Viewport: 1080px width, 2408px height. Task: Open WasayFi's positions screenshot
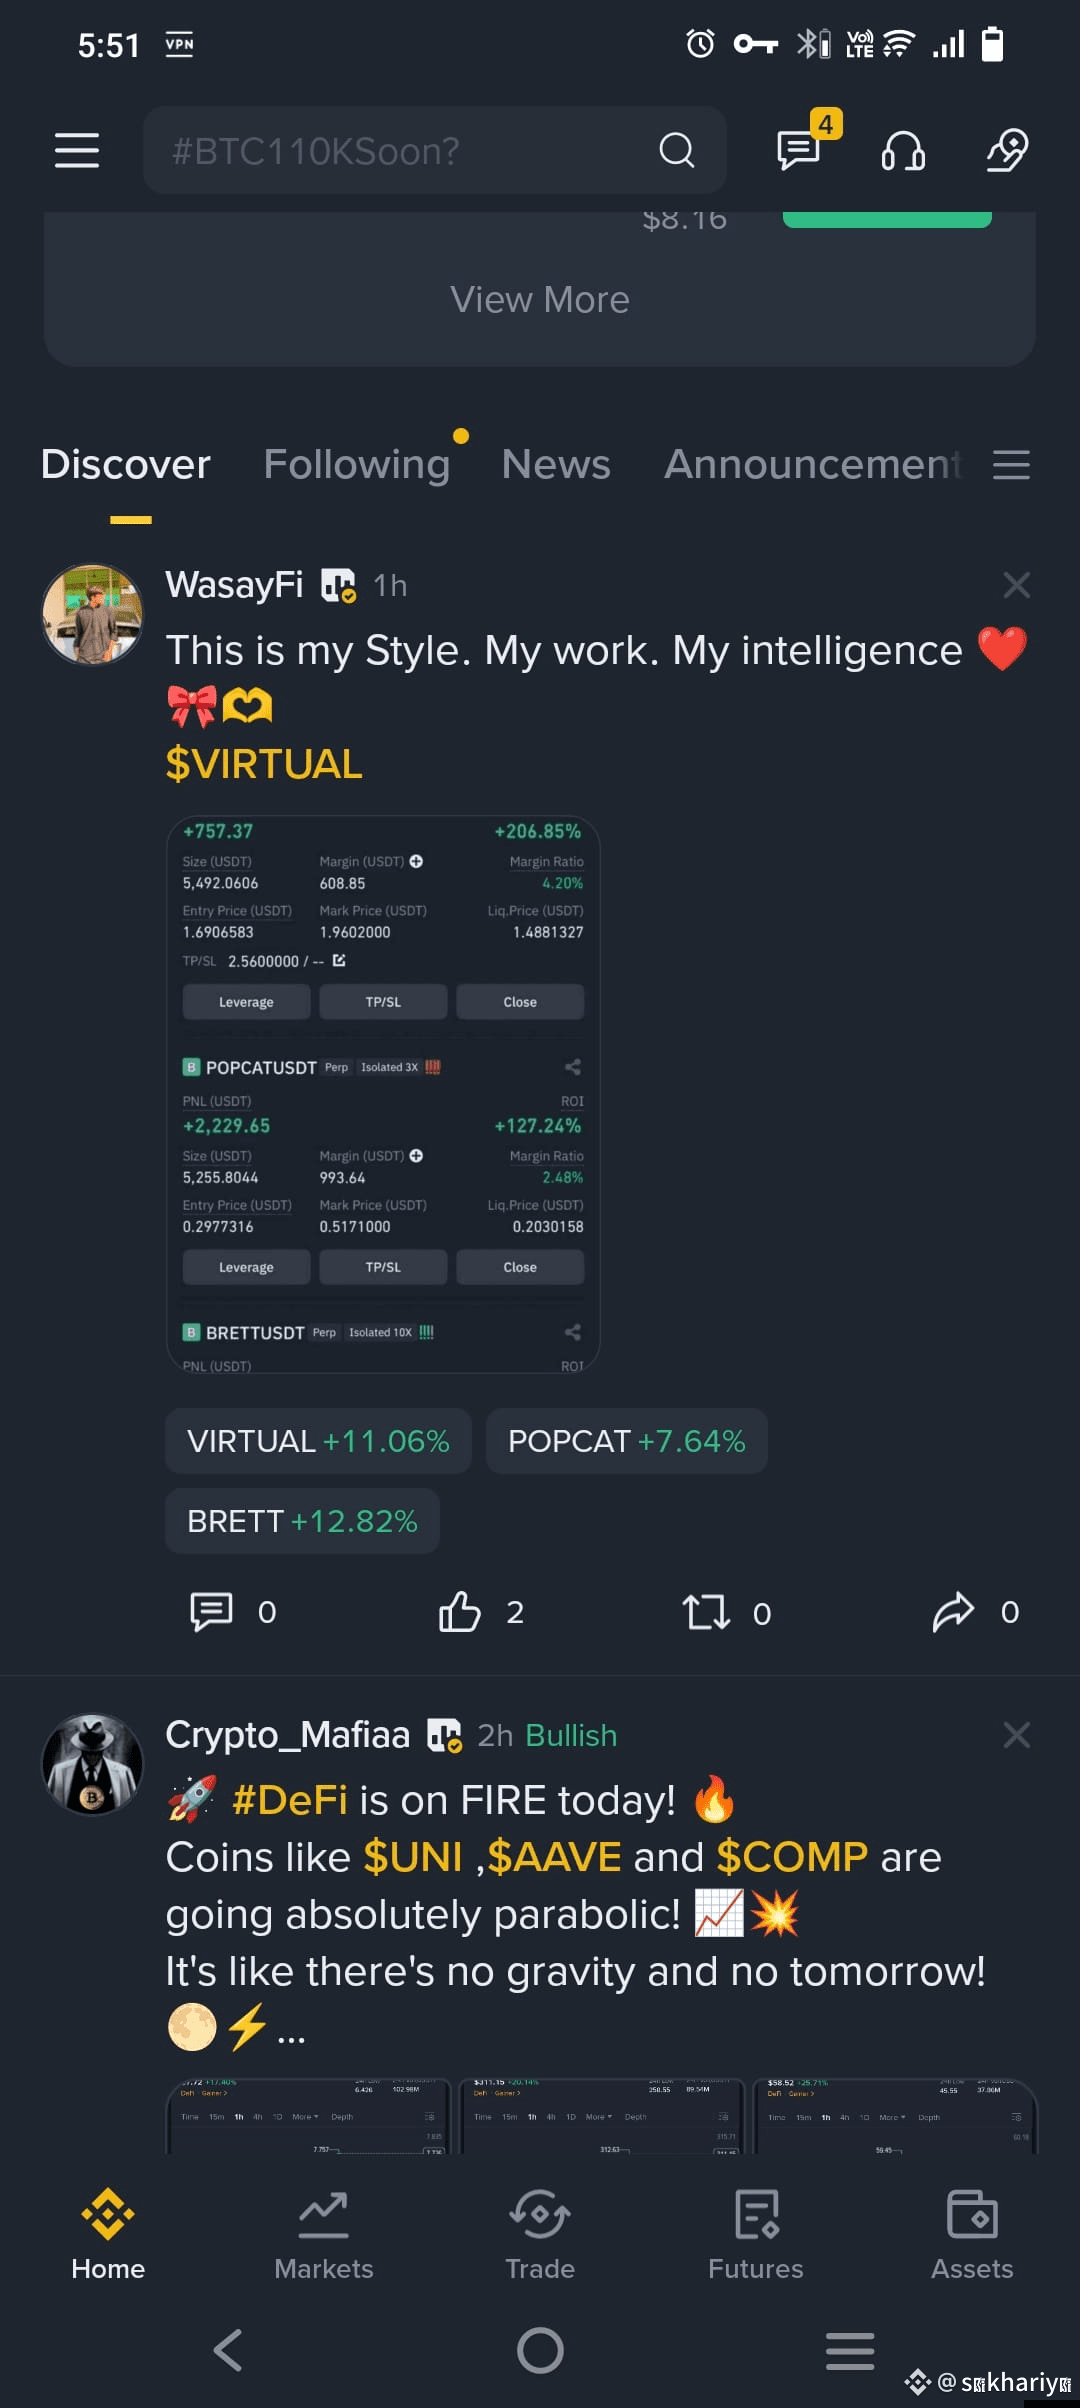(383, 1094)
